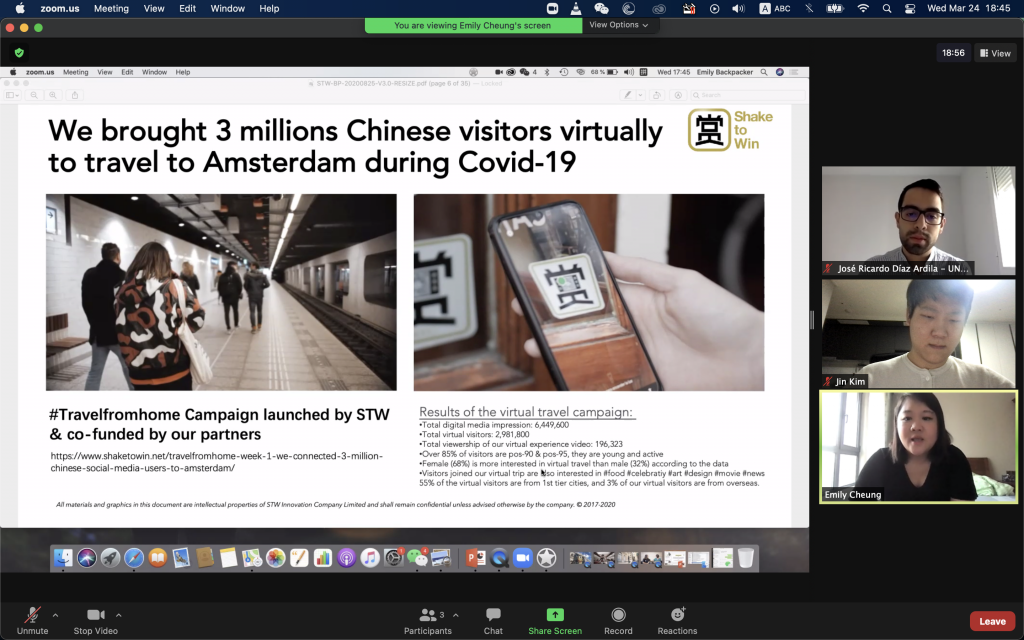Open the Meeting menu

pos(111,8)
